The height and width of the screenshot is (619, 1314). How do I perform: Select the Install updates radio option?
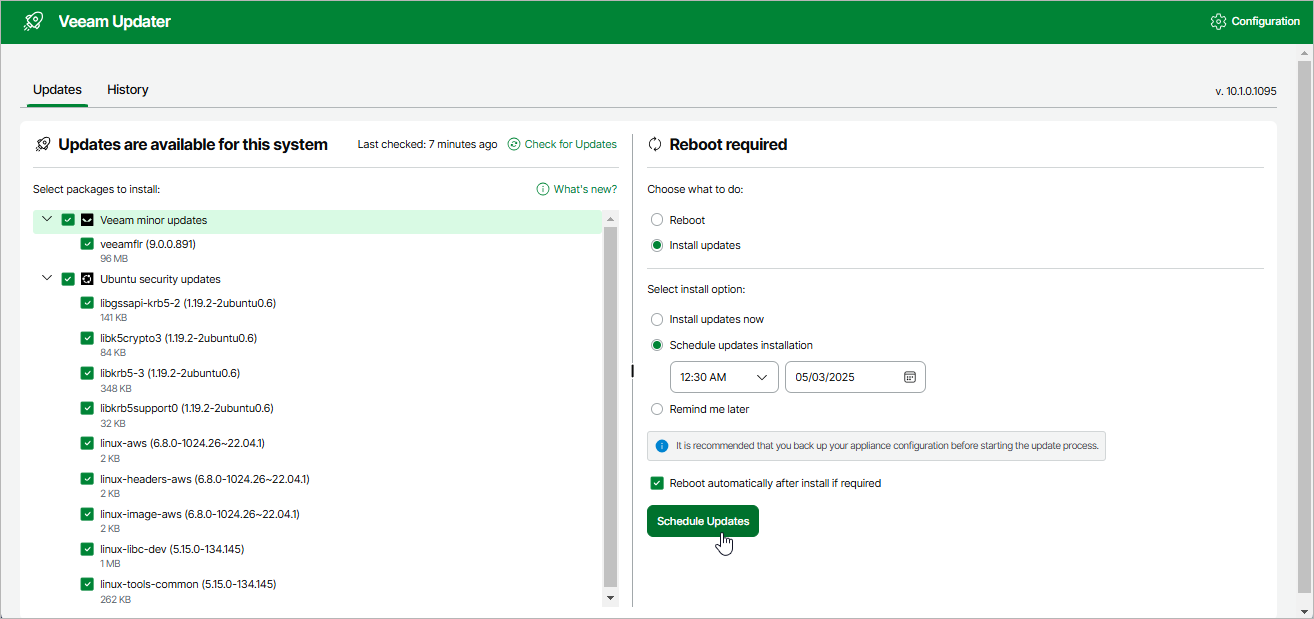tap(657, 245)
